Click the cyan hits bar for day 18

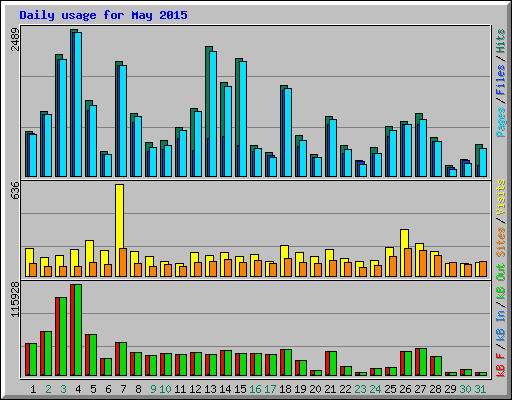(x=288, y=132)
